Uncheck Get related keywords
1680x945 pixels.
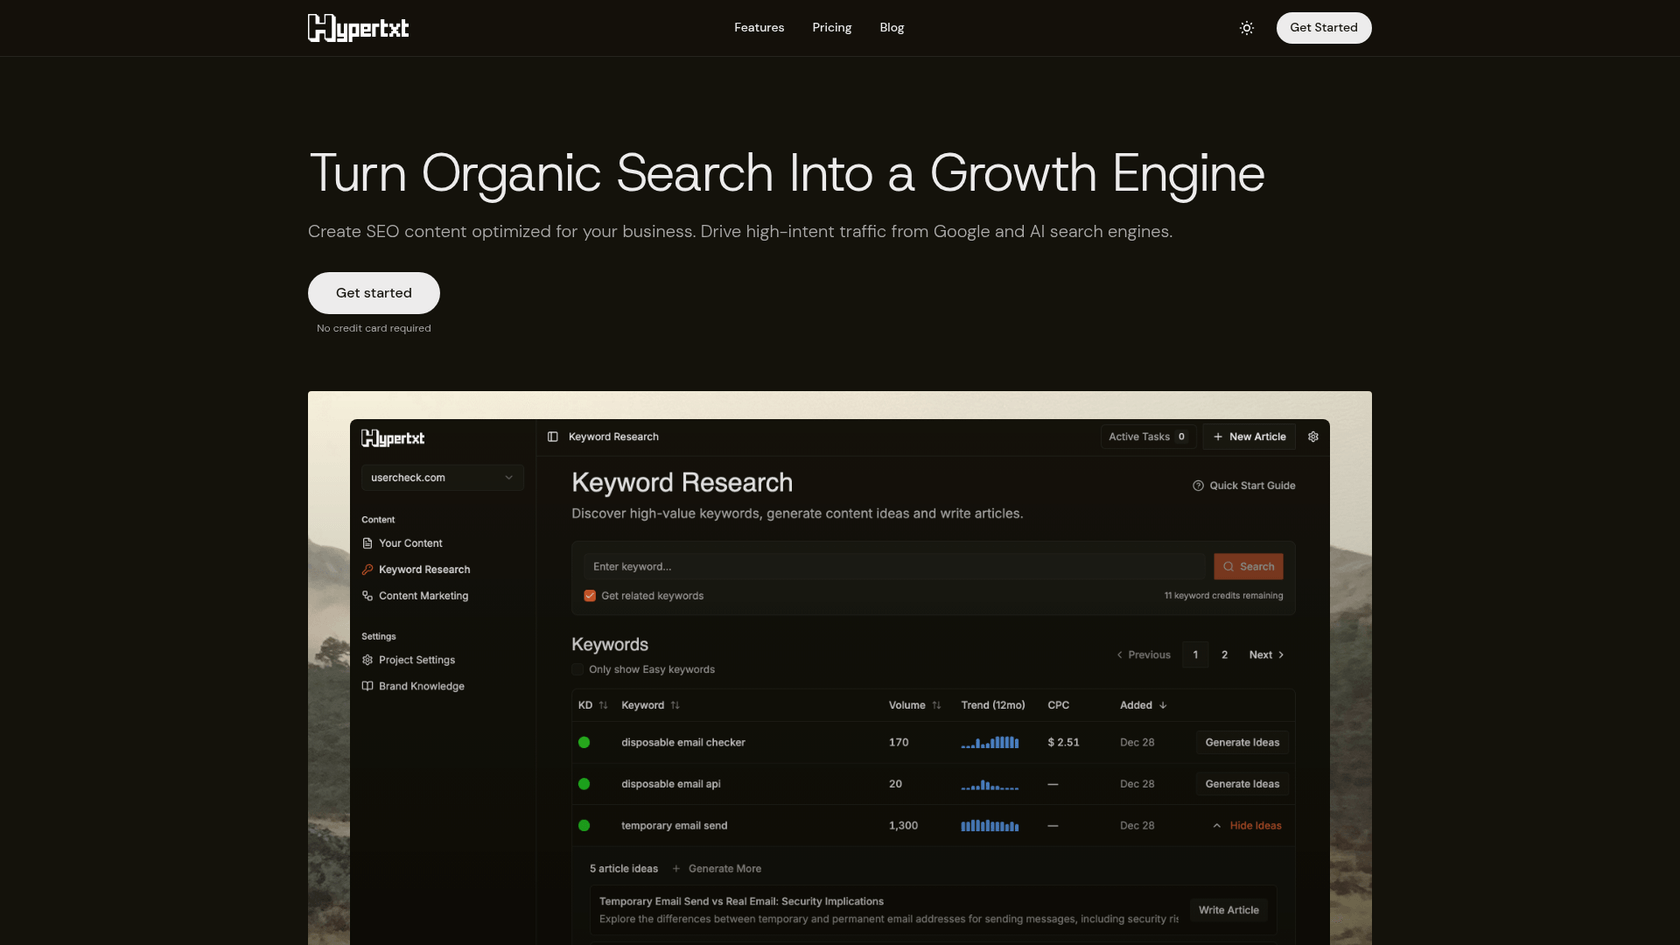coord(589,595)
